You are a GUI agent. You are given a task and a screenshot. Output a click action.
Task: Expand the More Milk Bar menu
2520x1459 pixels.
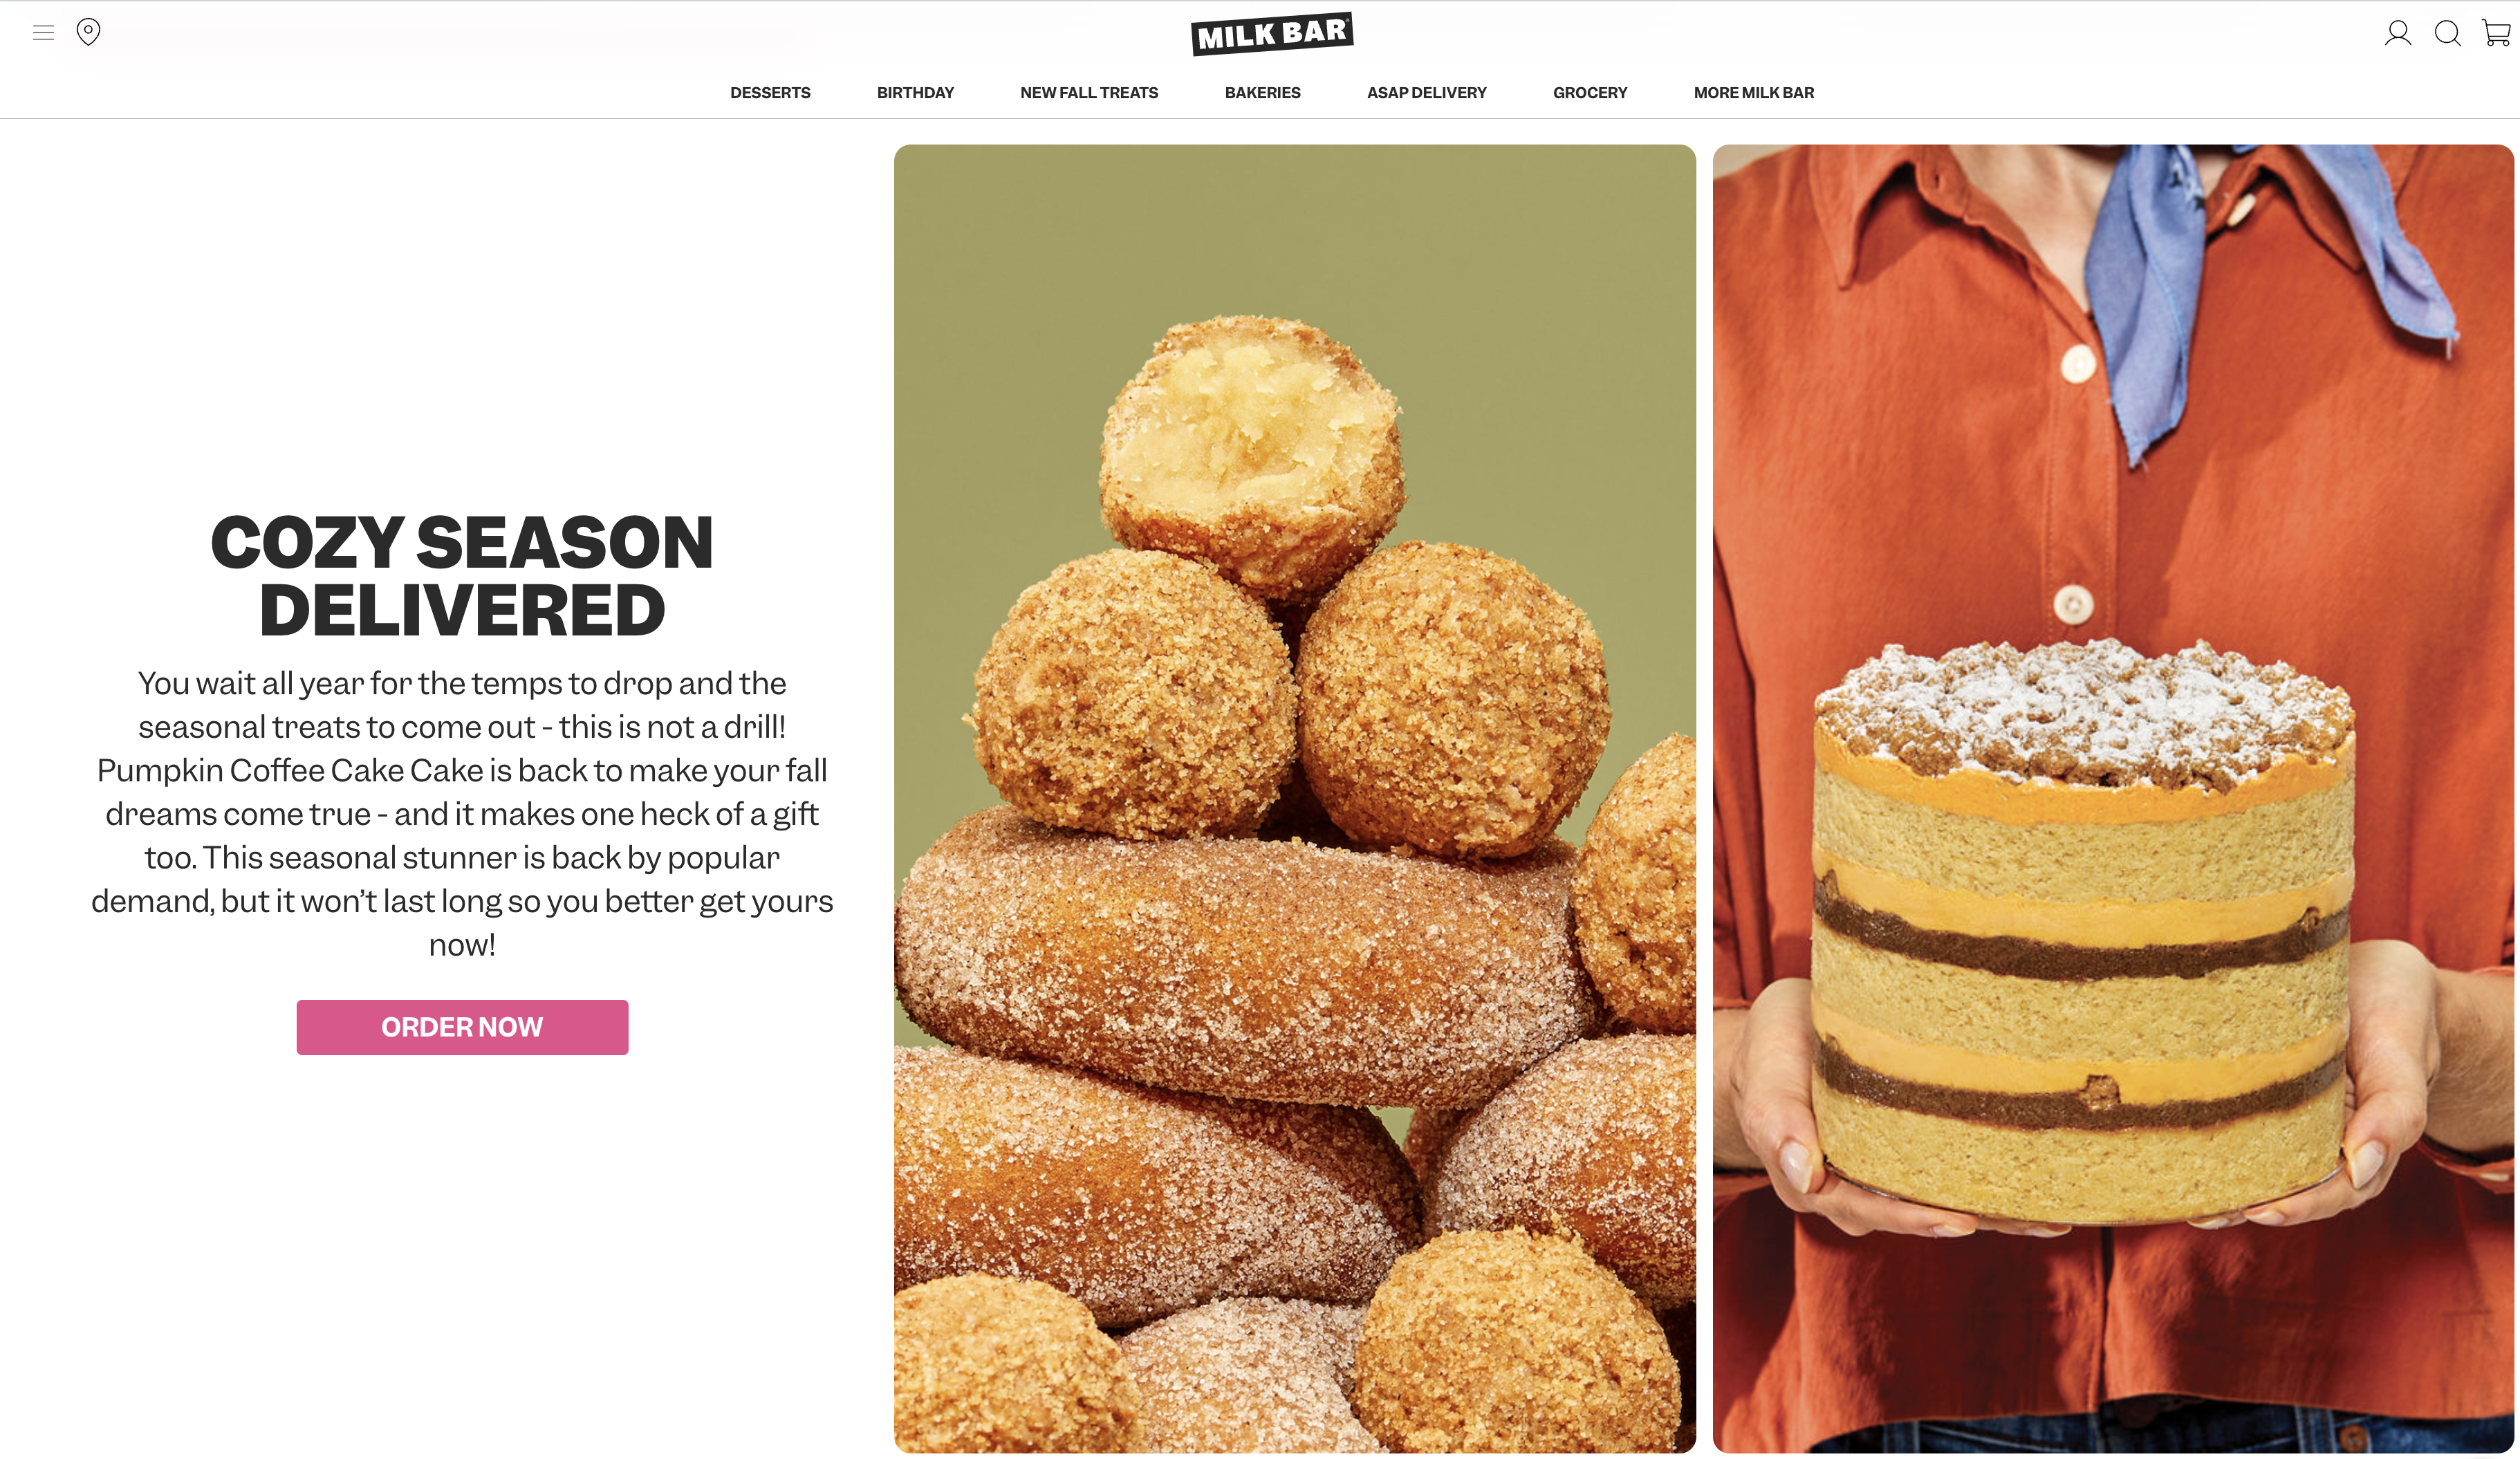coord(1753,93)
